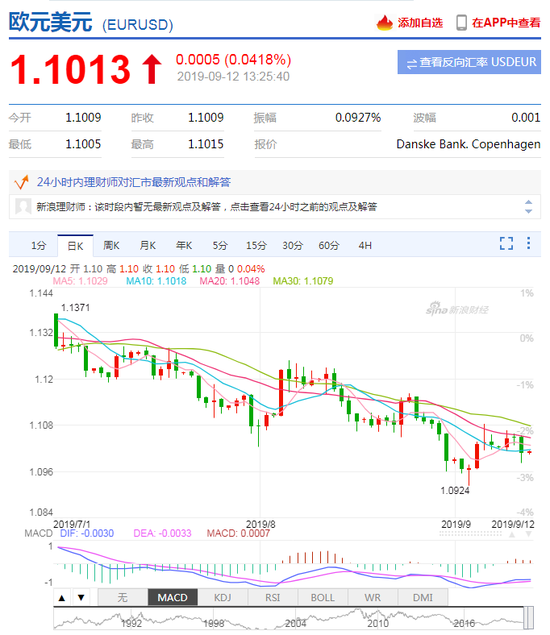The width and height of the screenshot is (550, 635).
Task: Open the three-dots chart options menu
Action: point(529,243)
